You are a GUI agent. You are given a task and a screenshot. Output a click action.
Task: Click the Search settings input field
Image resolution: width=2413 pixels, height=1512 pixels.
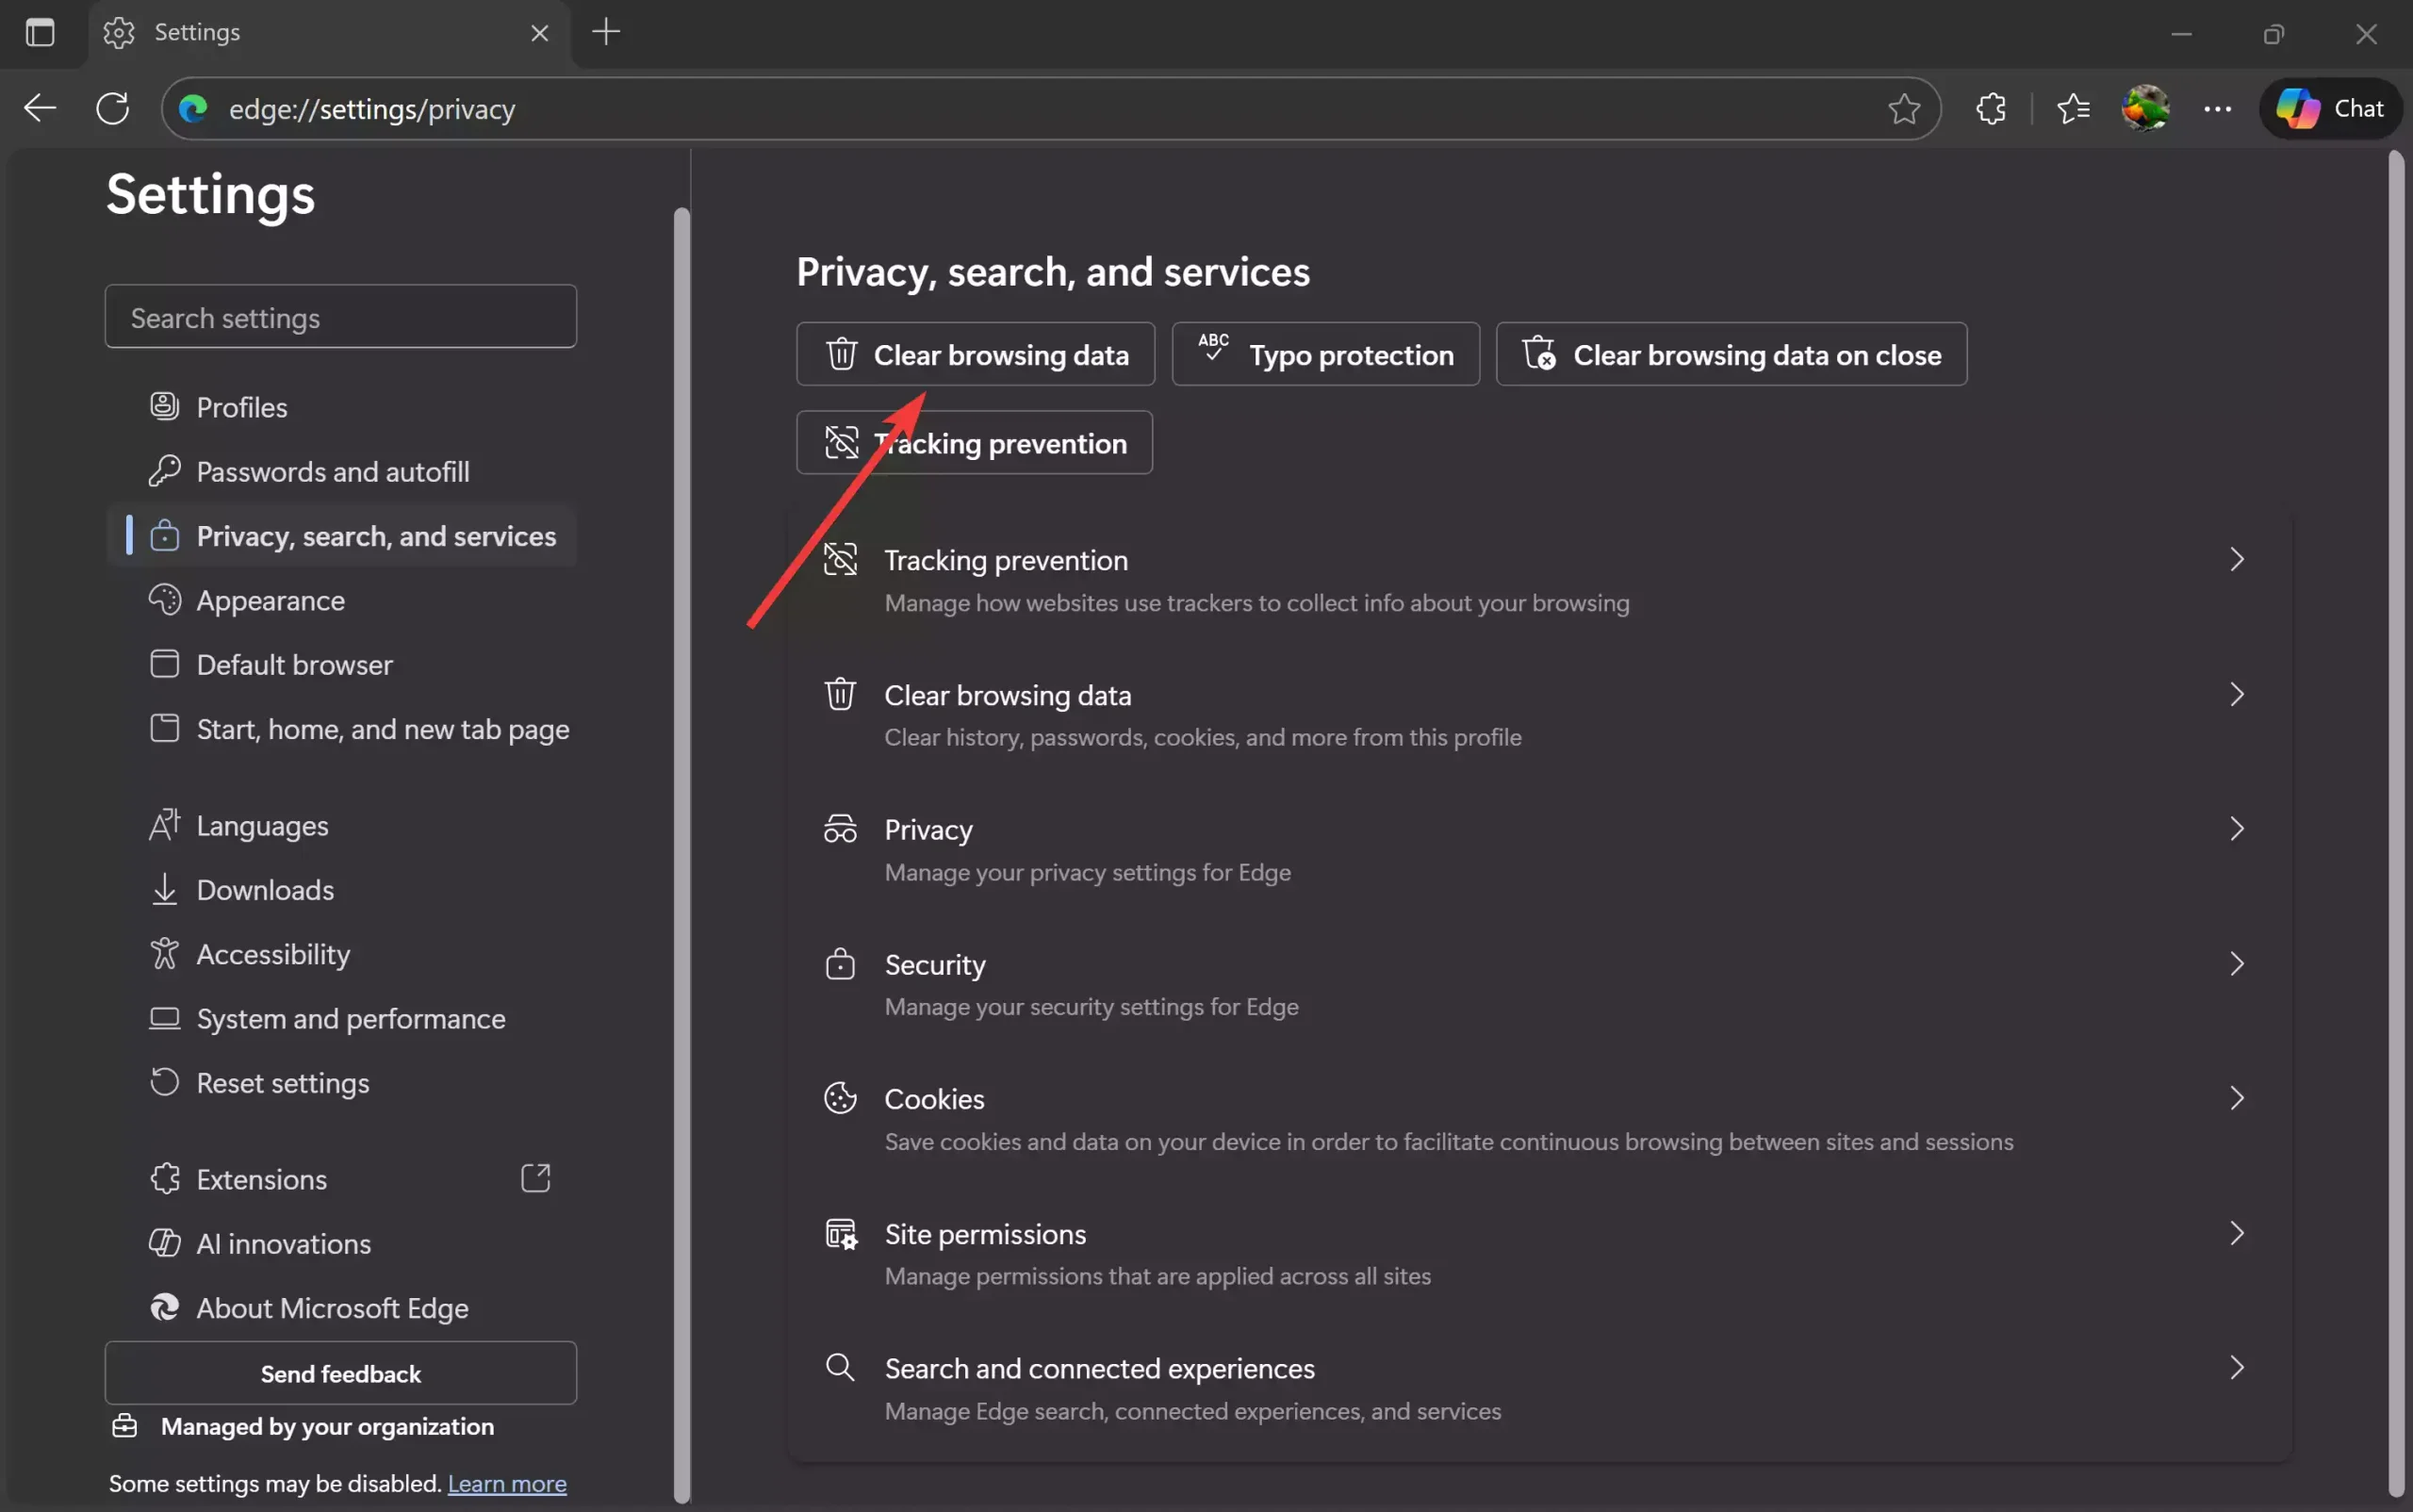(340, 317)
